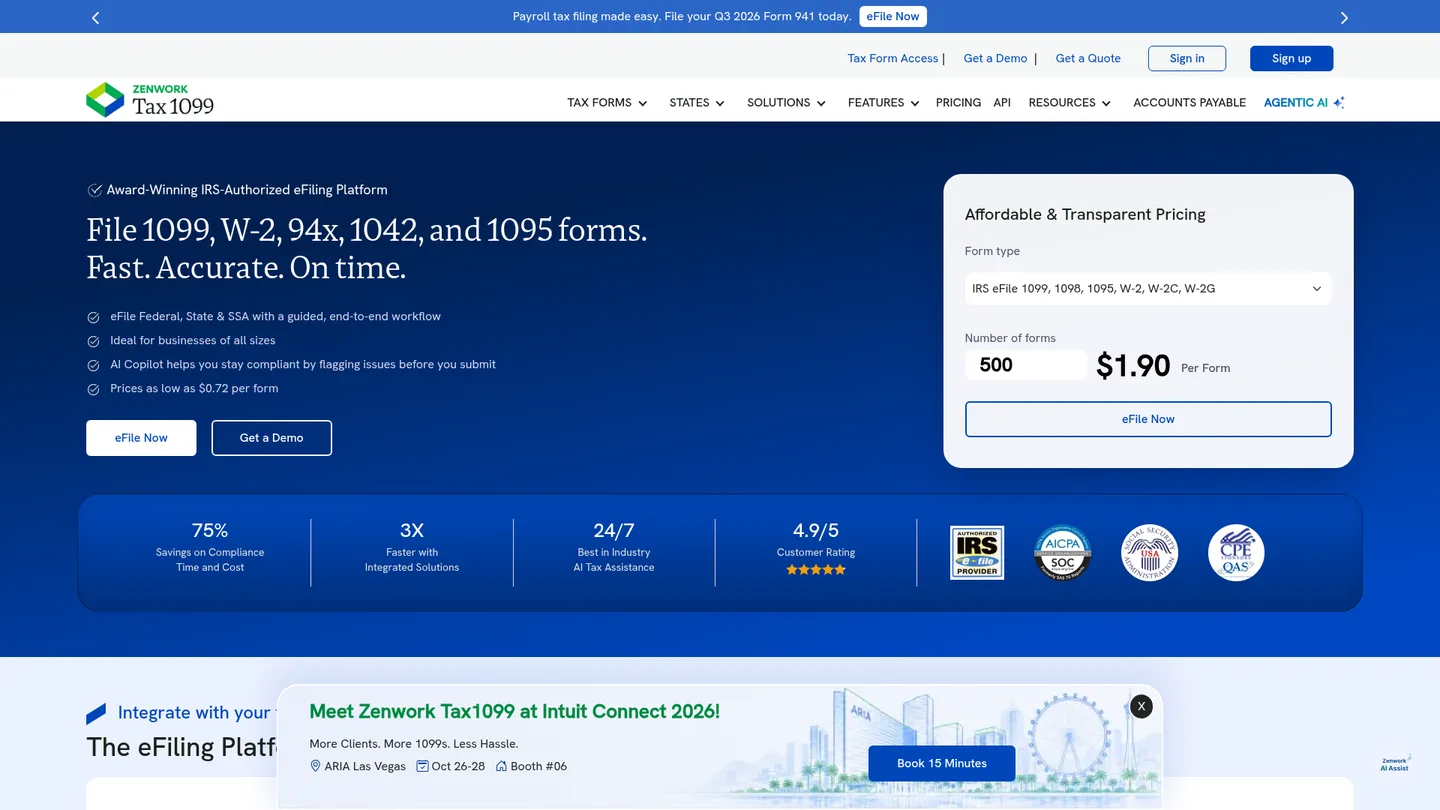The image size is (1440, 810).
Task: Click the IRS Authorized e-file Provider badge
Action: (x=977, y=553)
